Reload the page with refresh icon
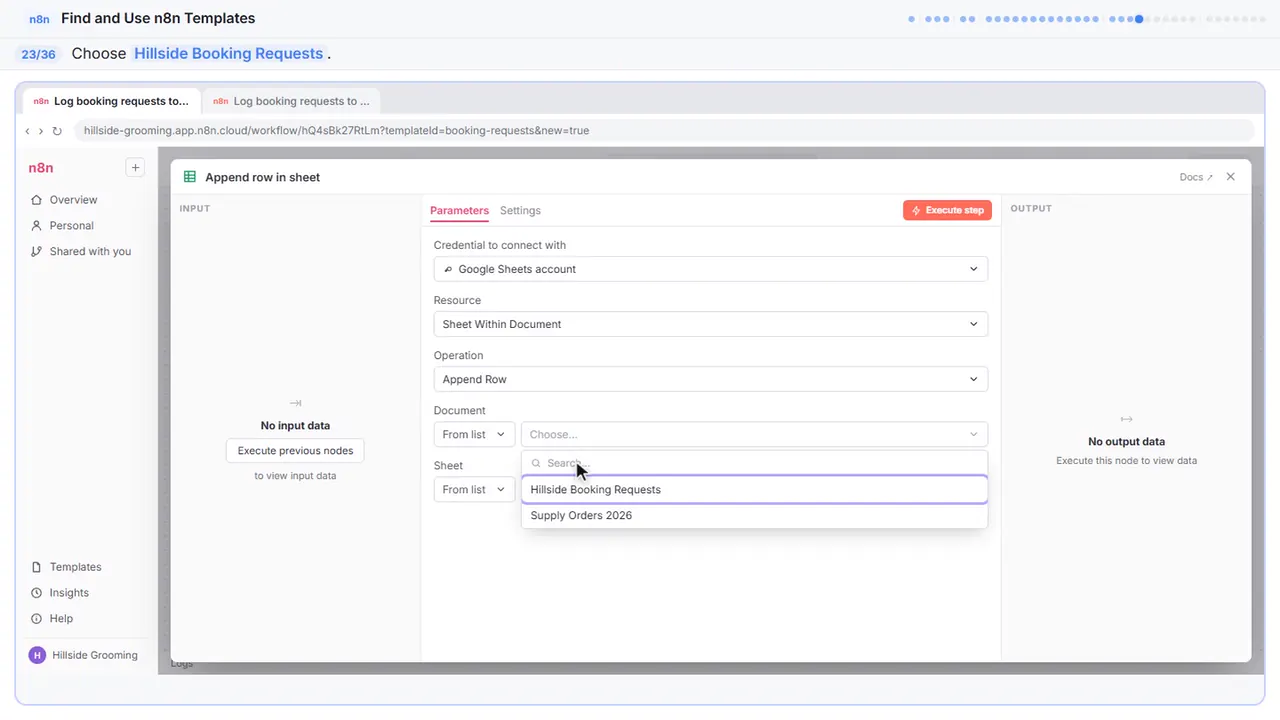1280x720 pixels. 57,131
